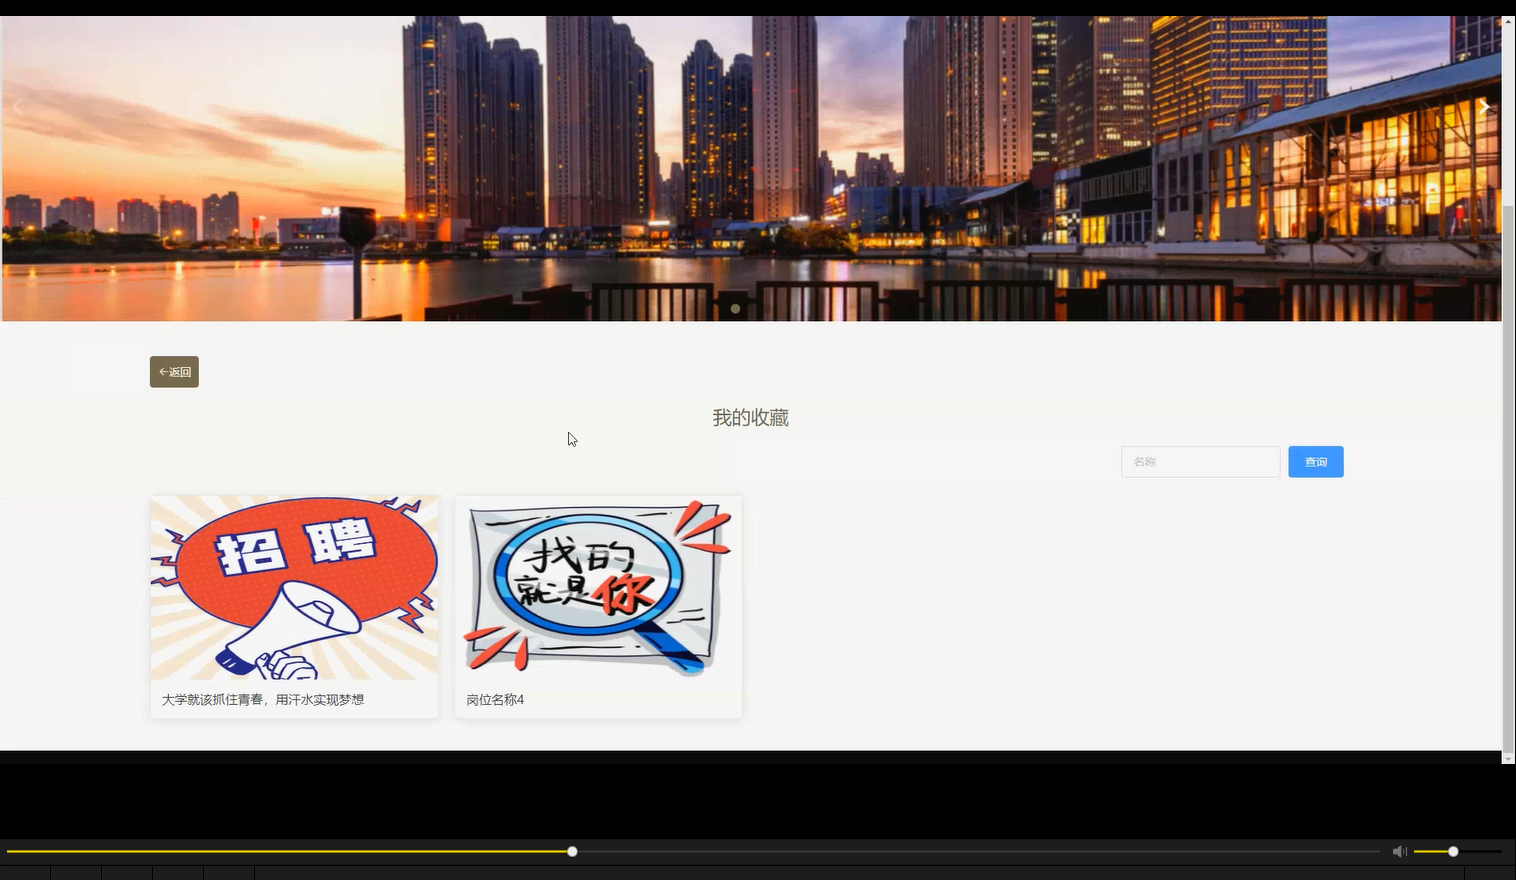Focus the 名称 search input field

point(1200,462)
